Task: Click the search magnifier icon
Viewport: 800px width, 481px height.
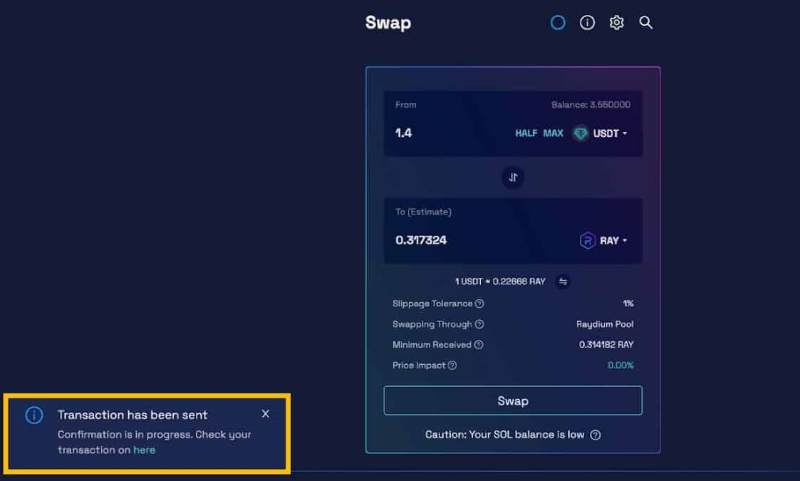Action: click(646, 22)
